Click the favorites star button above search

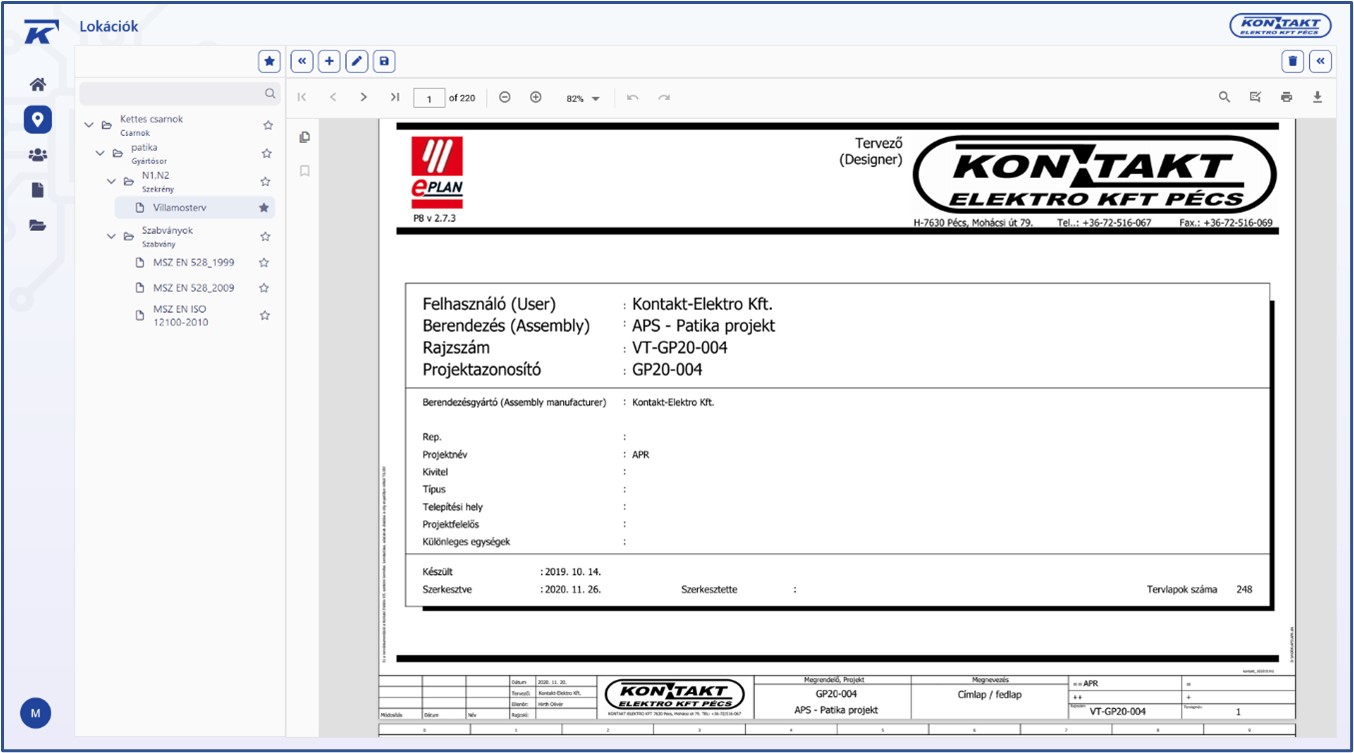point(269,61)
